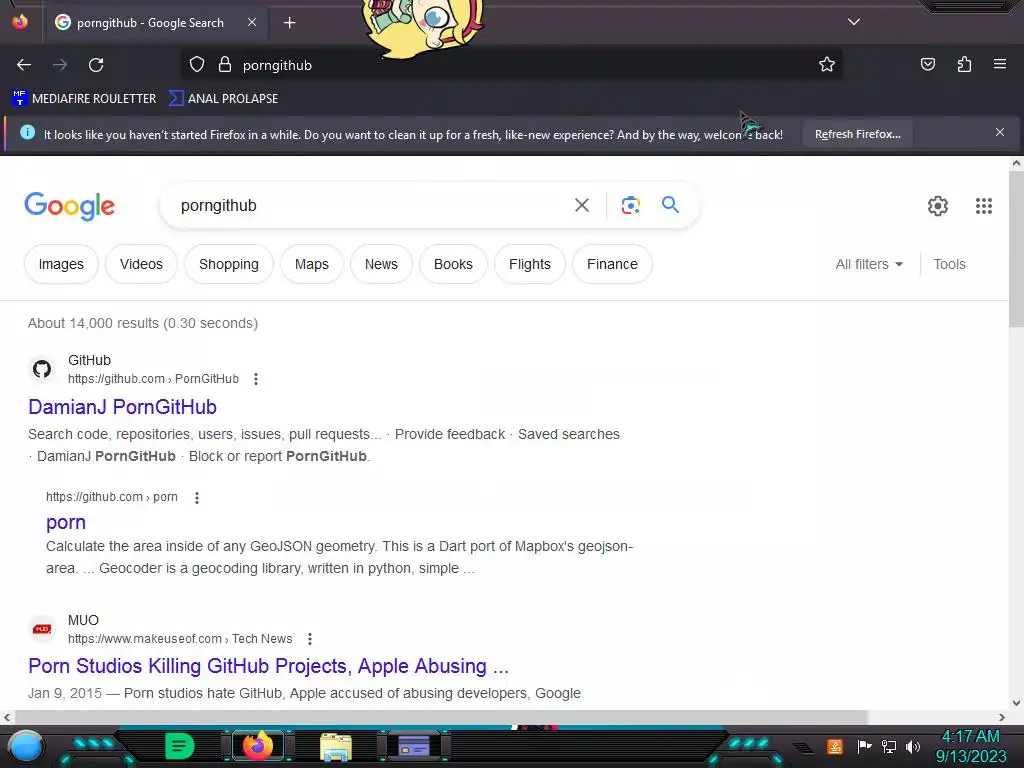Open the tracking protection shield icon
1024x768 pixels.
click(197, 65)
